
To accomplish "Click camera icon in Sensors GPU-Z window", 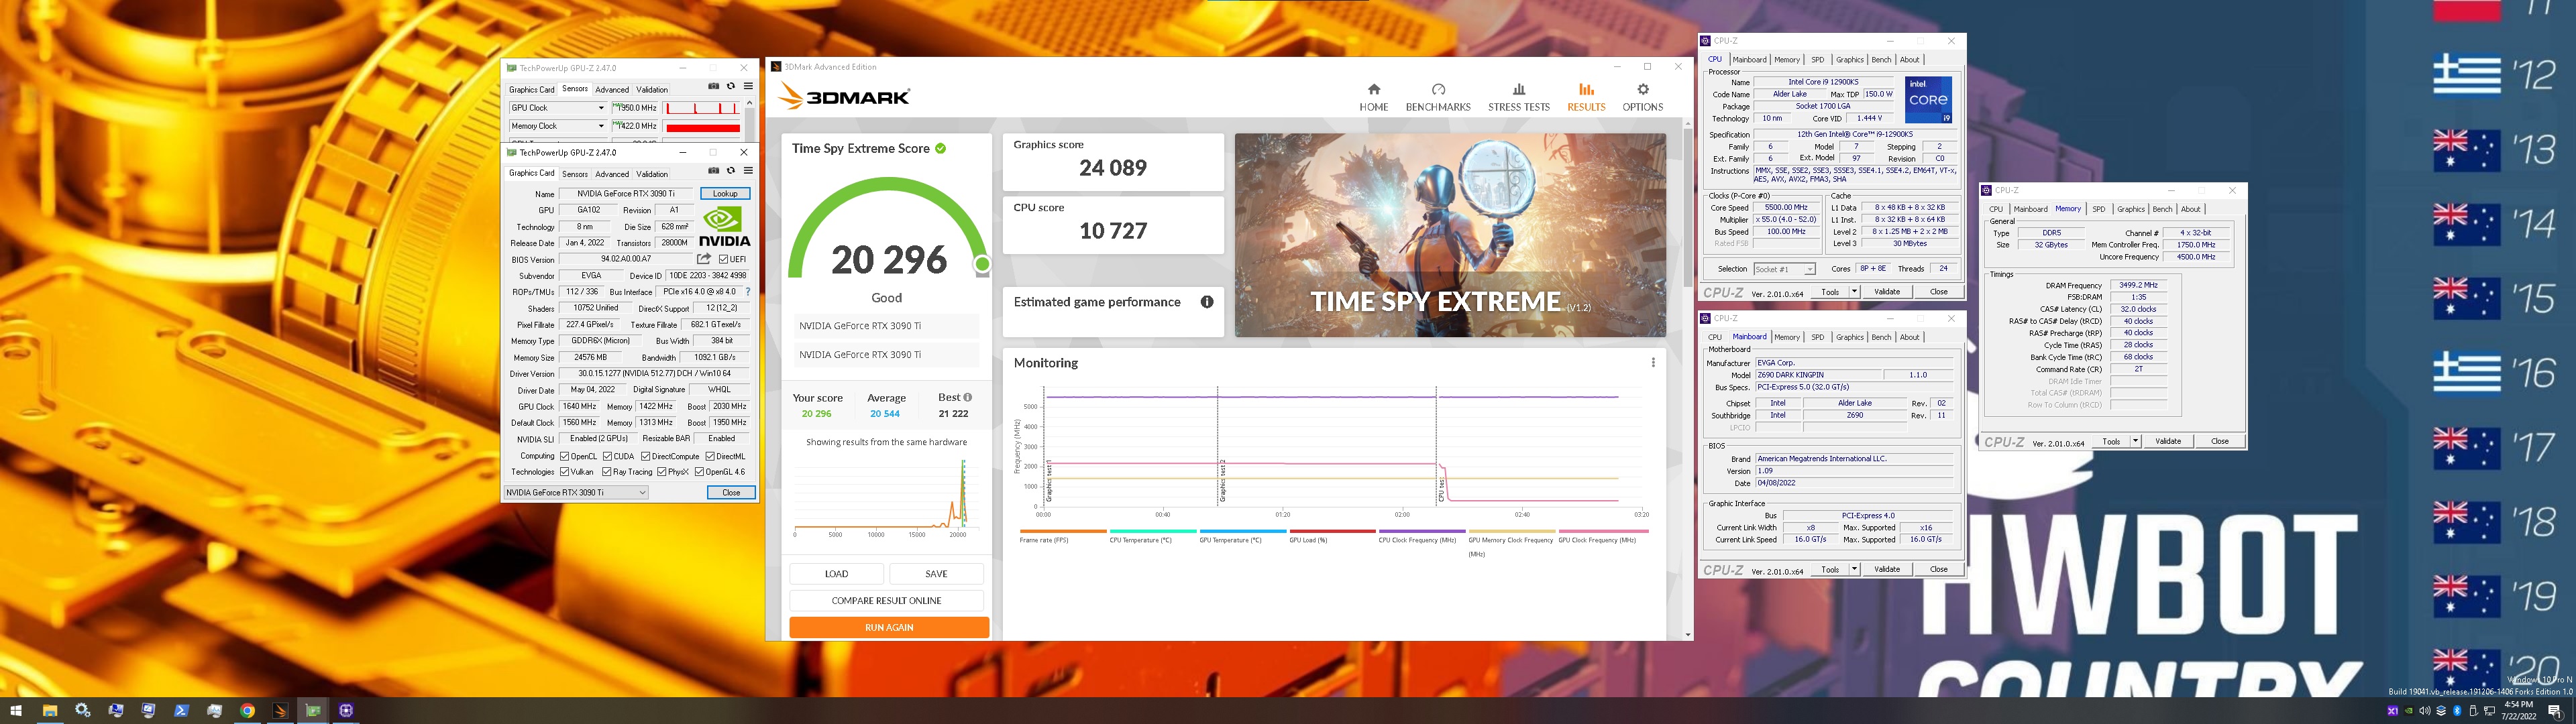I will point(713,86).
